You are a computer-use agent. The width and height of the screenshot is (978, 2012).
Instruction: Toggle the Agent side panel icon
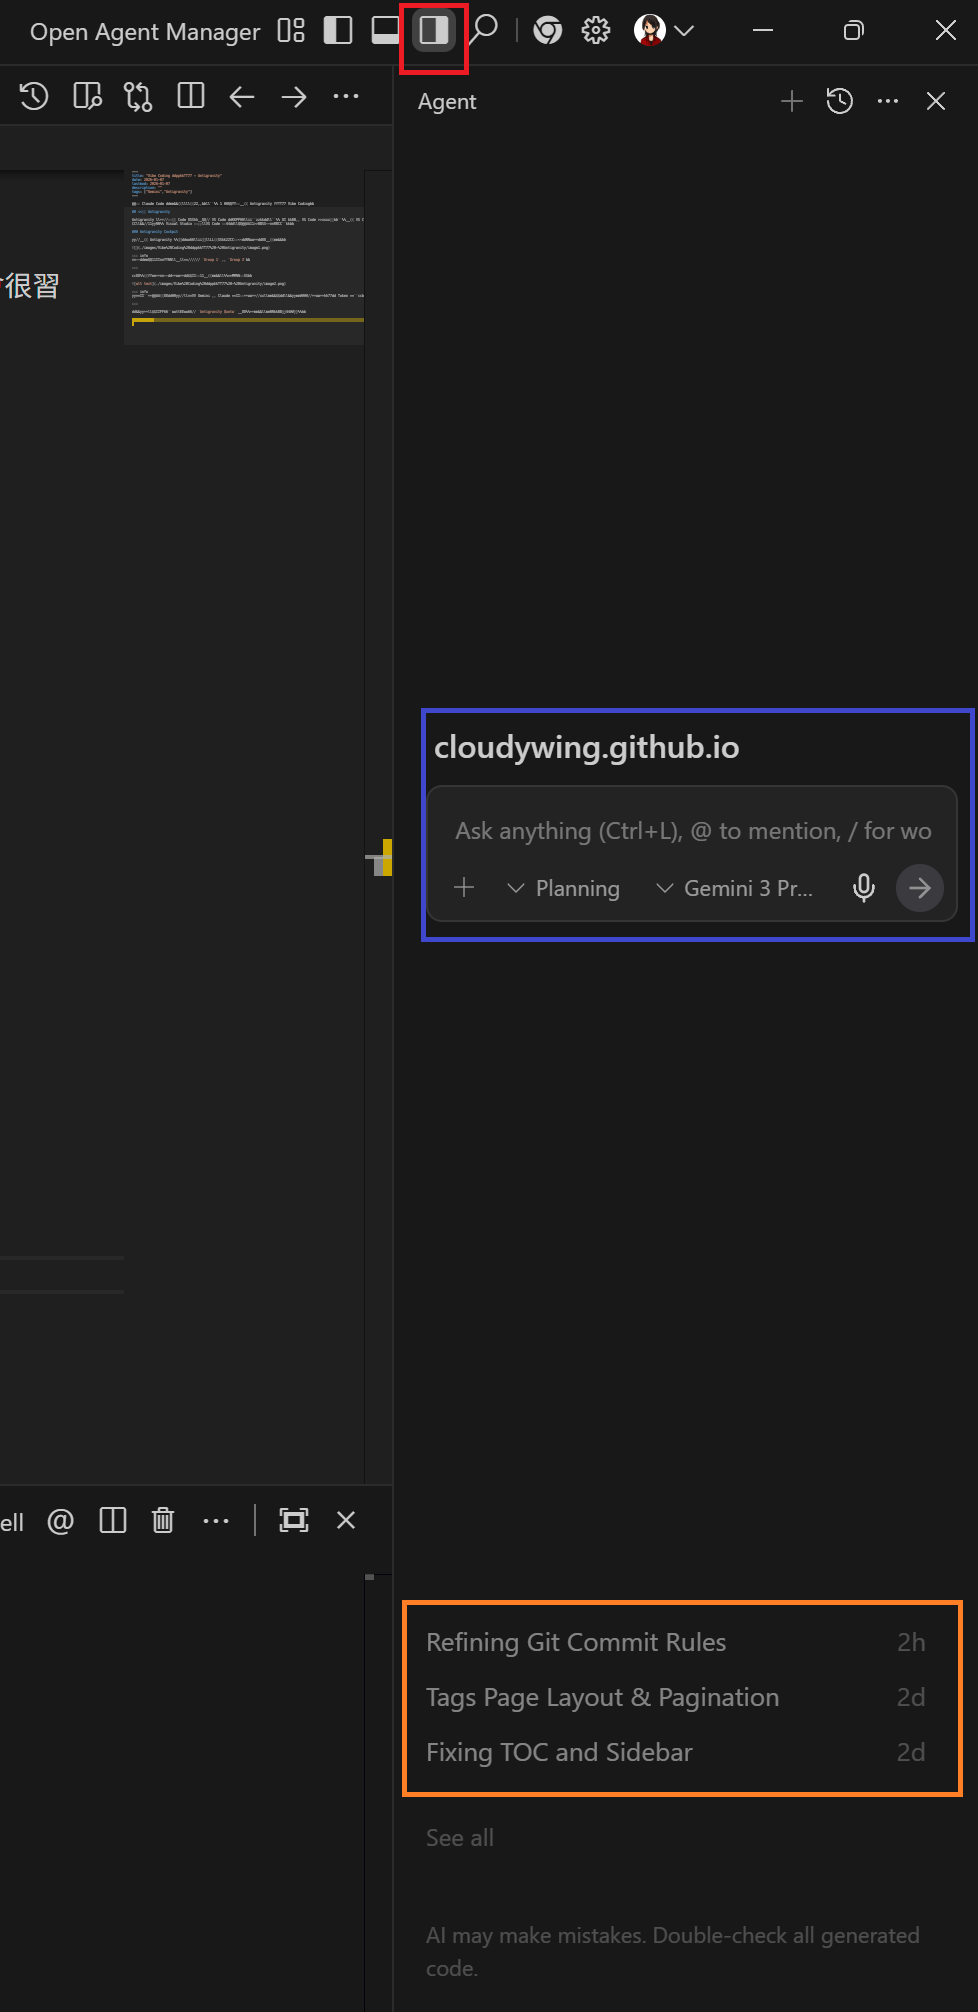click(x=433, y=31)
